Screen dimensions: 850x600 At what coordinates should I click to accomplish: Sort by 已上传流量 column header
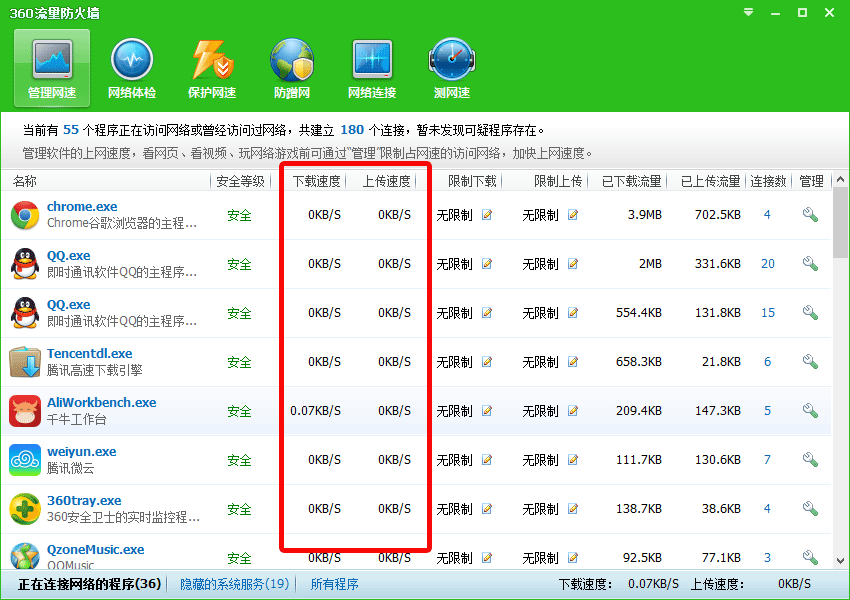pyautogui.click(x=711, y=181)
